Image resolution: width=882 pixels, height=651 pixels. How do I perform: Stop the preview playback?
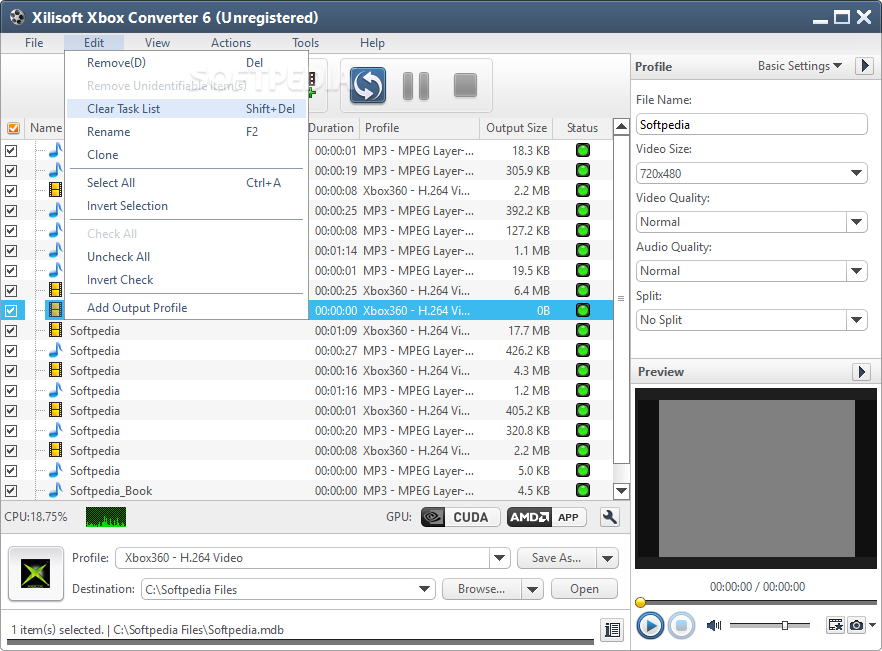(681, 625)
